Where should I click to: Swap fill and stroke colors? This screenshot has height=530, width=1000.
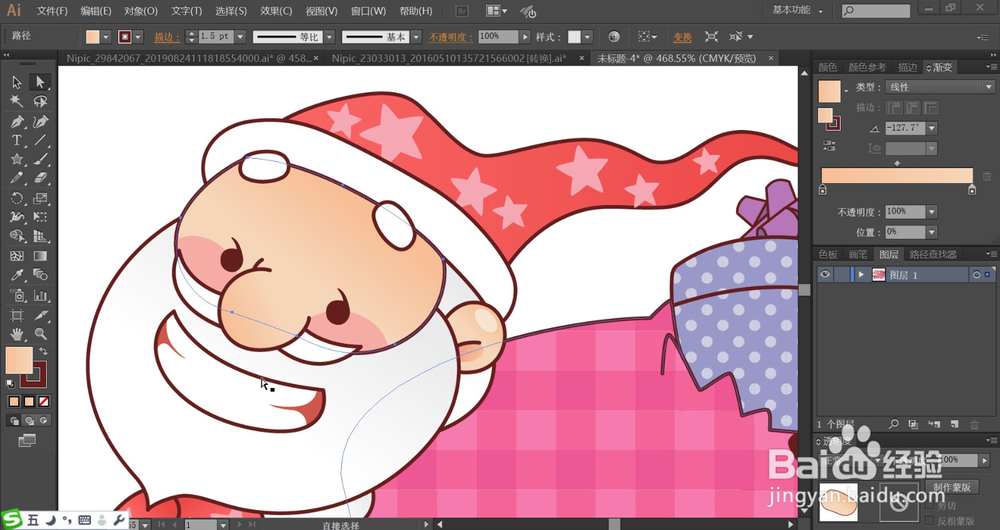click(43, 351)
